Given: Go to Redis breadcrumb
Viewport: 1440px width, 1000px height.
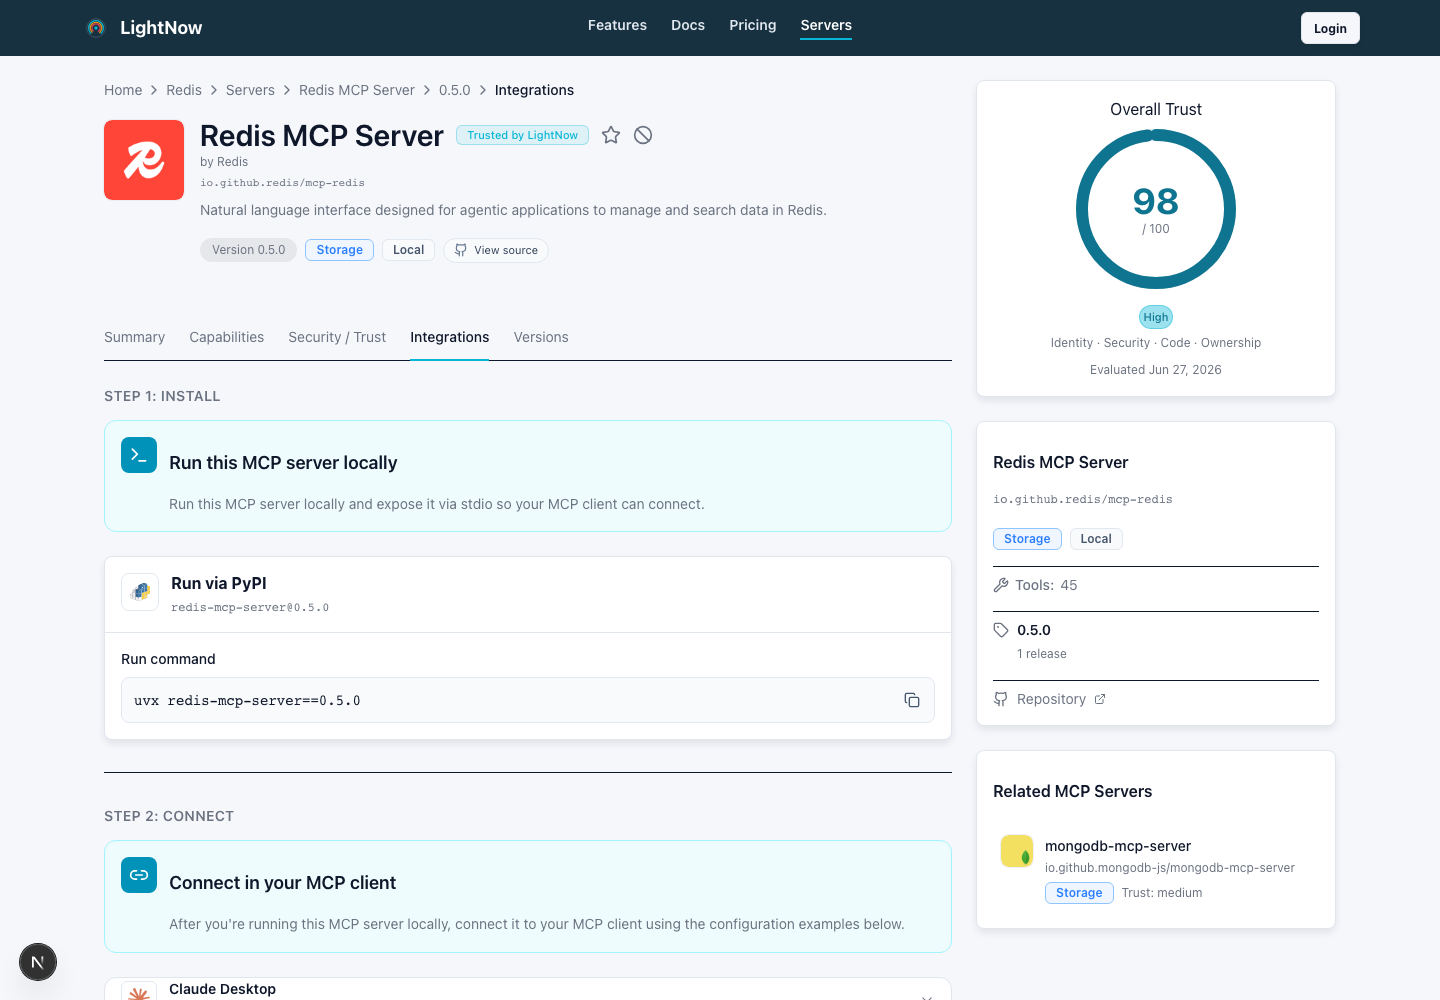Looking at the screenshot, I should pos(184,90).
